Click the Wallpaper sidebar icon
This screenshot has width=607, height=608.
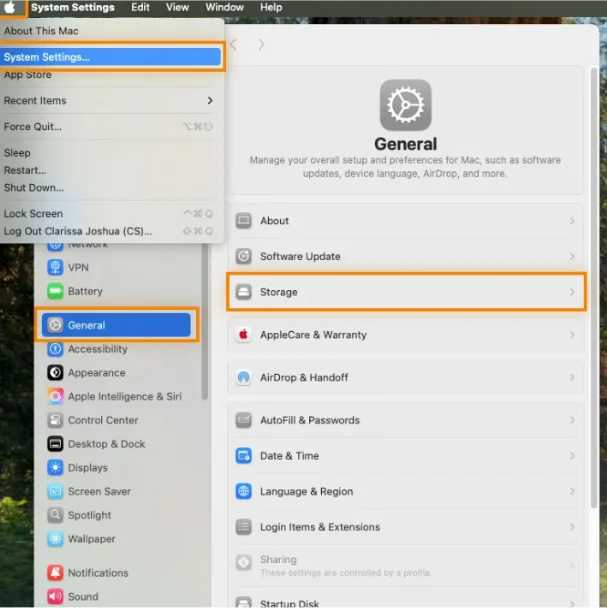[x=55, y=539]
